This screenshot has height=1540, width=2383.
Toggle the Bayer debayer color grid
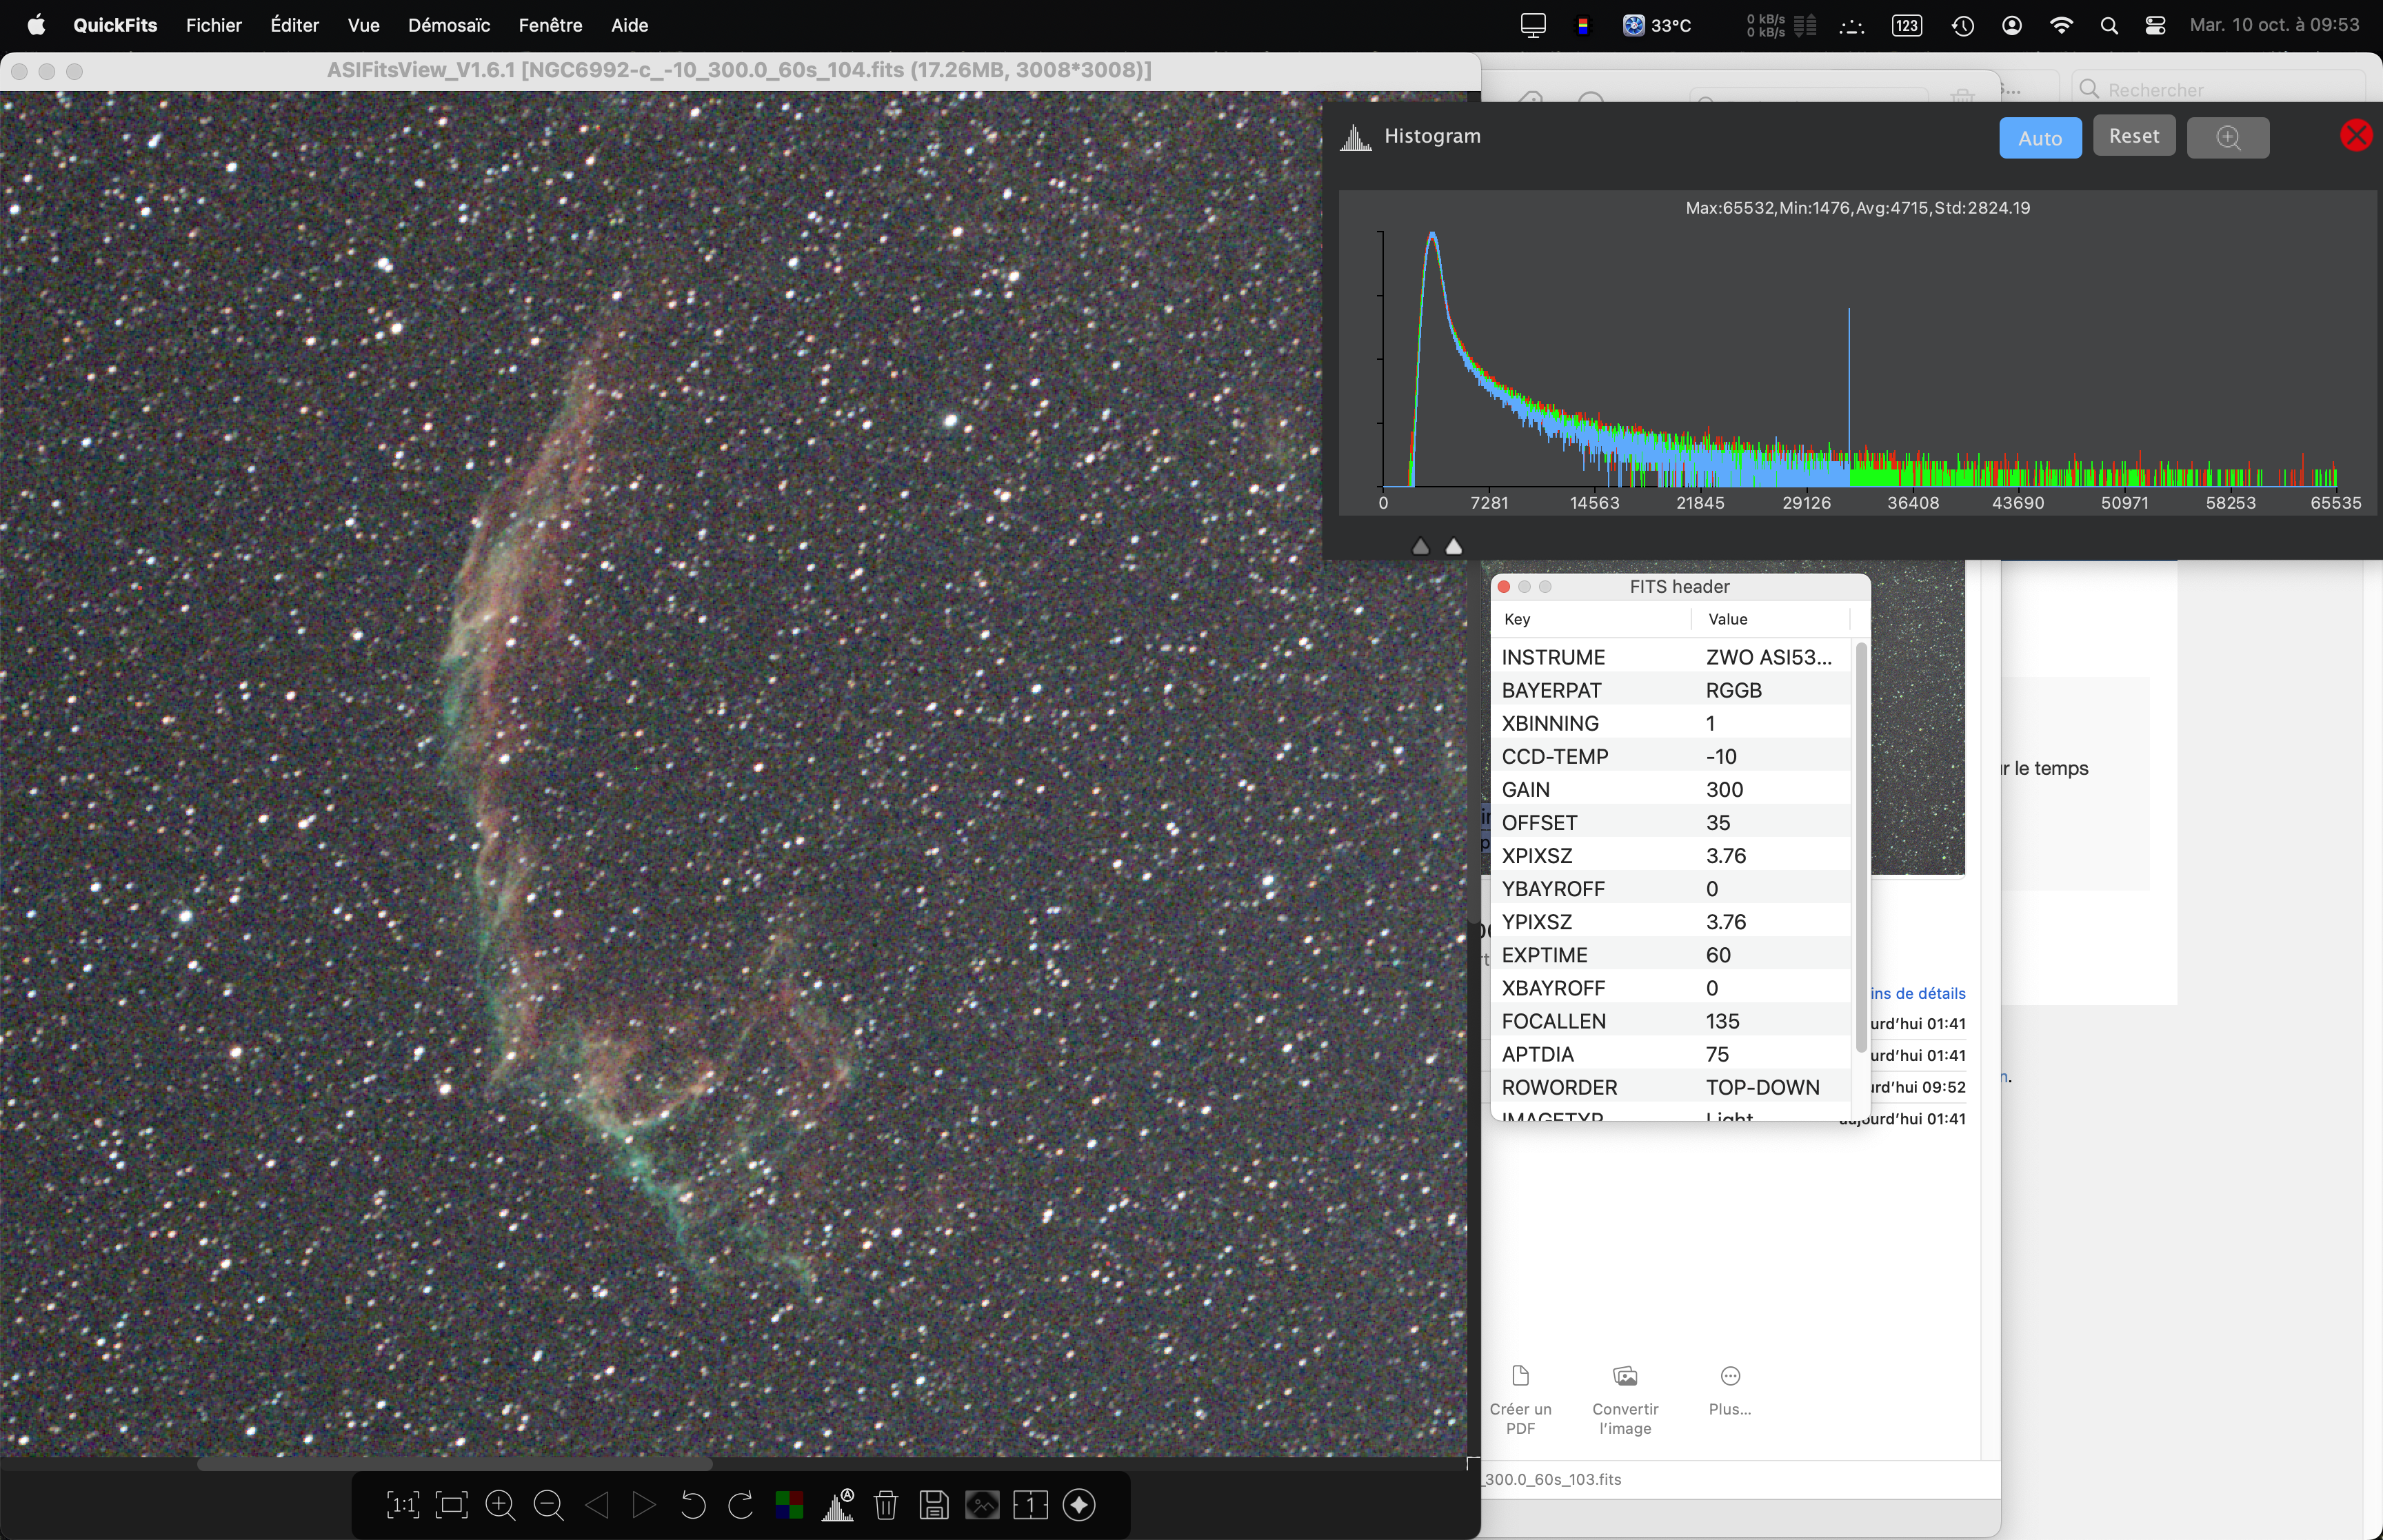[x=789, y=1505]
